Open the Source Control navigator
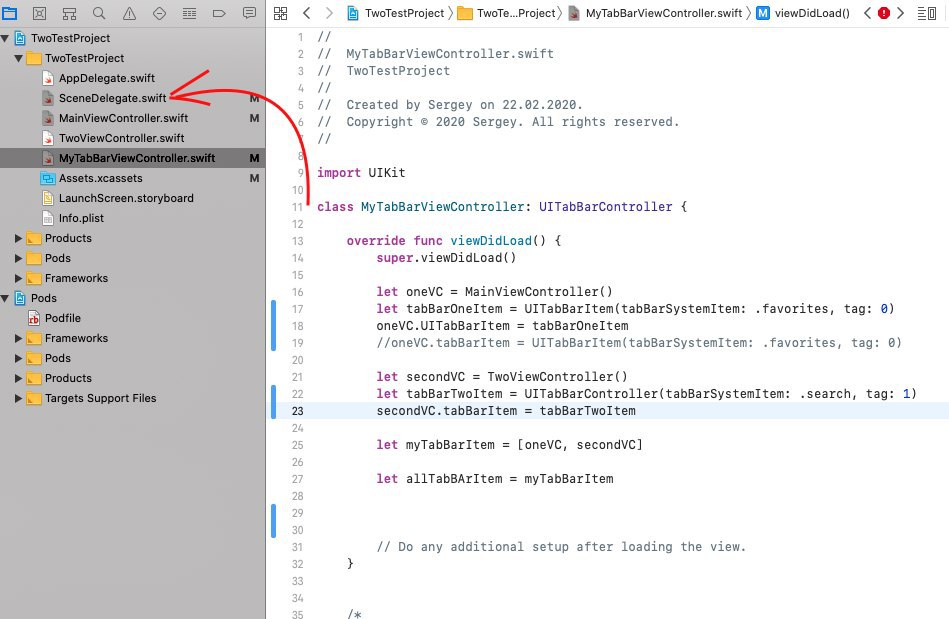The width and height of the screenshot is (949, 619). point(39,13)
